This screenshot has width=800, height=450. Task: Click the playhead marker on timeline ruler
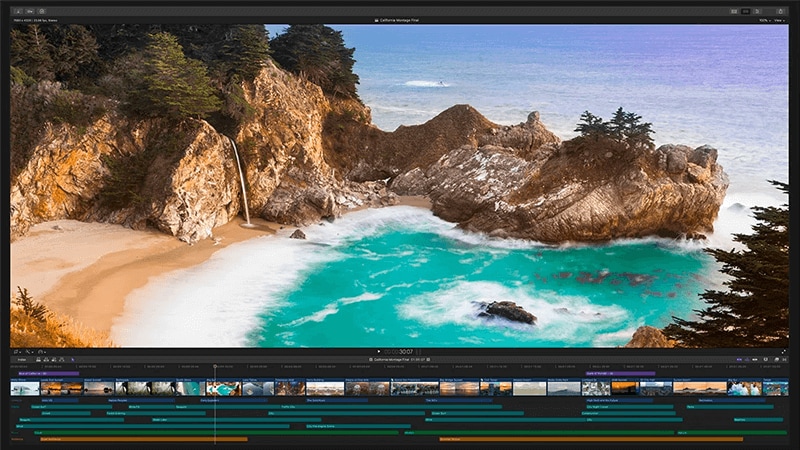[215, 366]
